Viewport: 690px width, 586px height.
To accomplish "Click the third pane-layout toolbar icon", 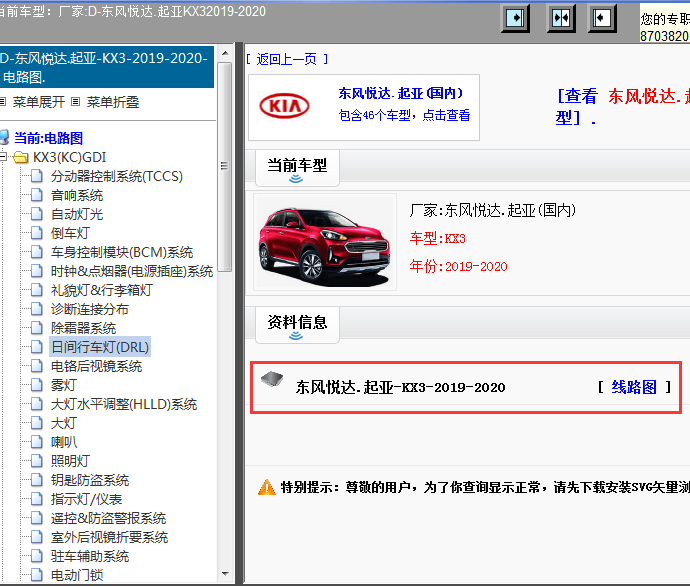I will [x=602, y=18].
